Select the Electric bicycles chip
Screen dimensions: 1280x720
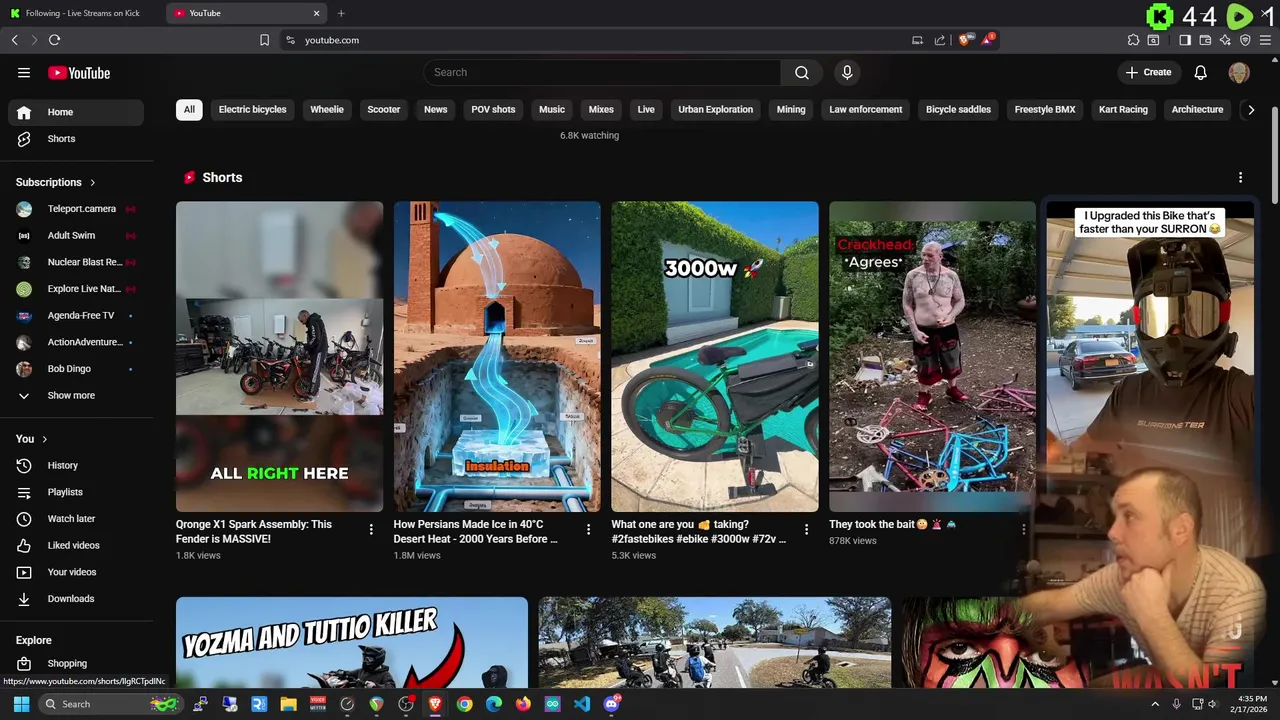coord(252,110)
